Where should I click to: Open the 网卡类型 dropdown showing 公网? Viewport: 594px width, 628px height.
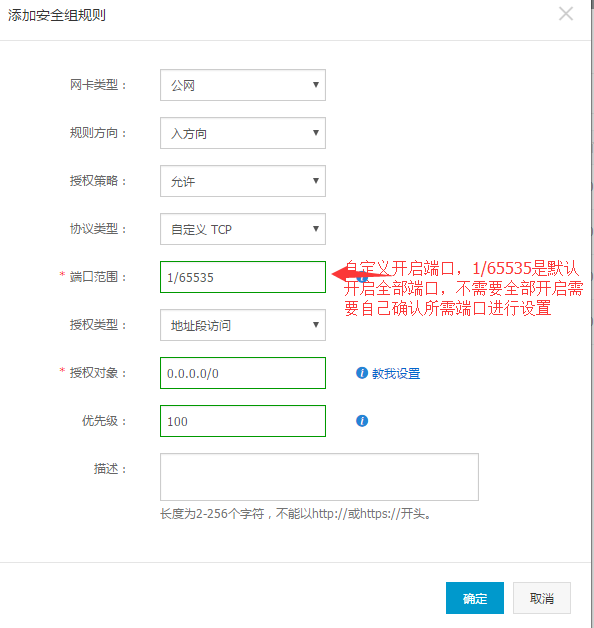point(243,85)
